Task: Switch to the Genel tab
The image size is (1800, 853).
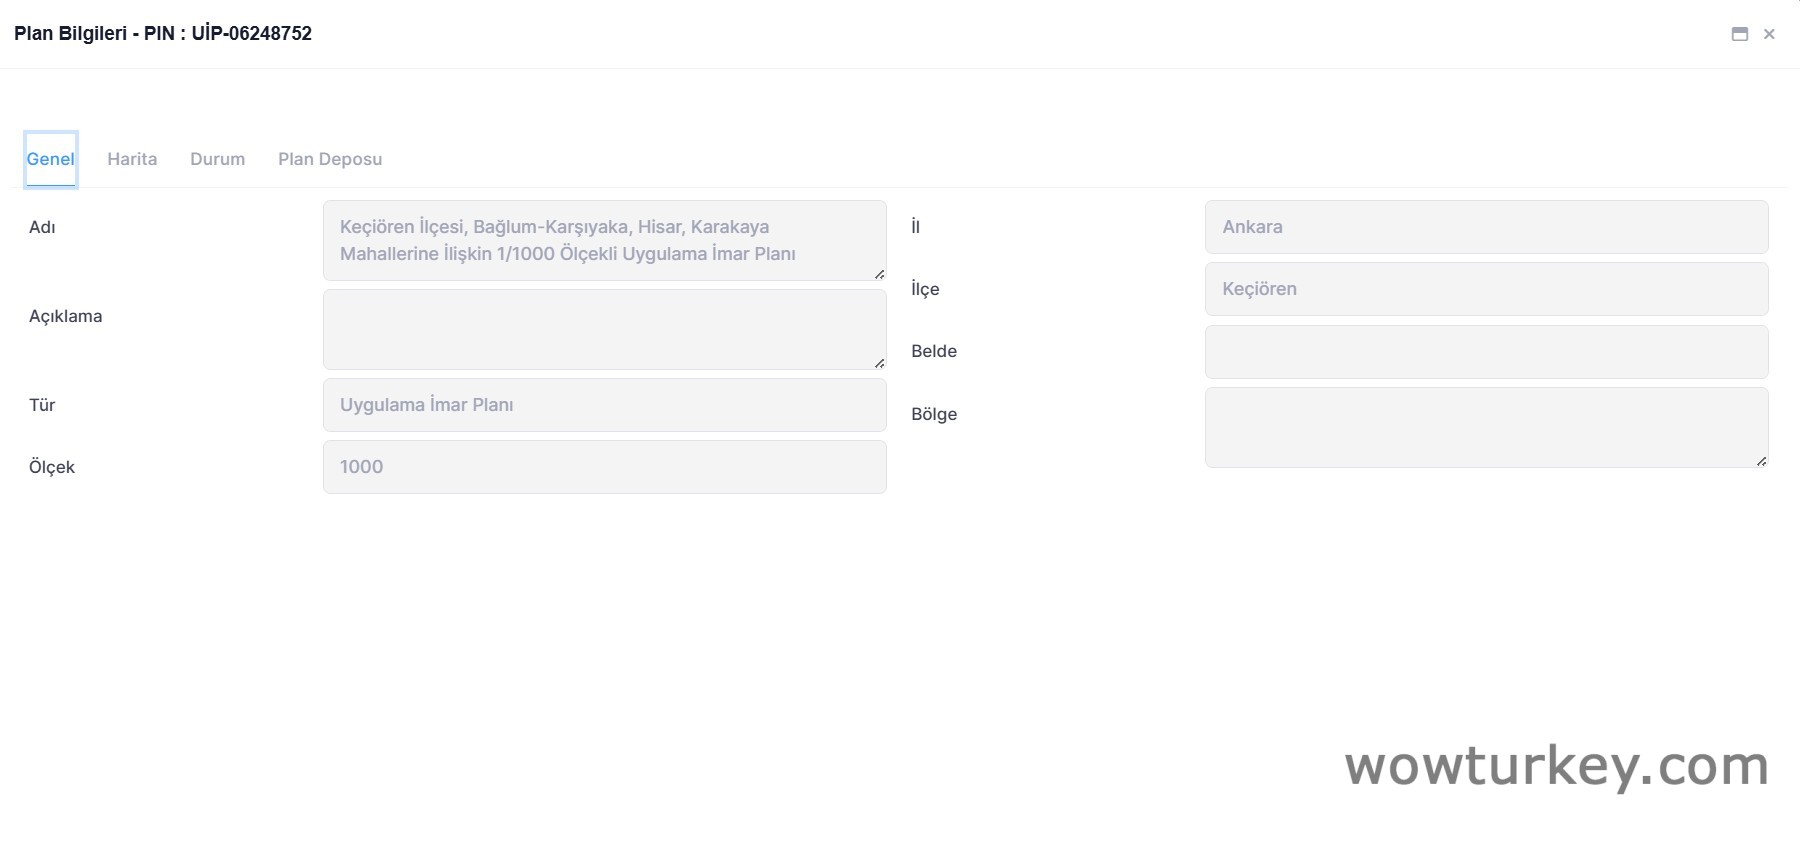Action: (x=51, y=159)
